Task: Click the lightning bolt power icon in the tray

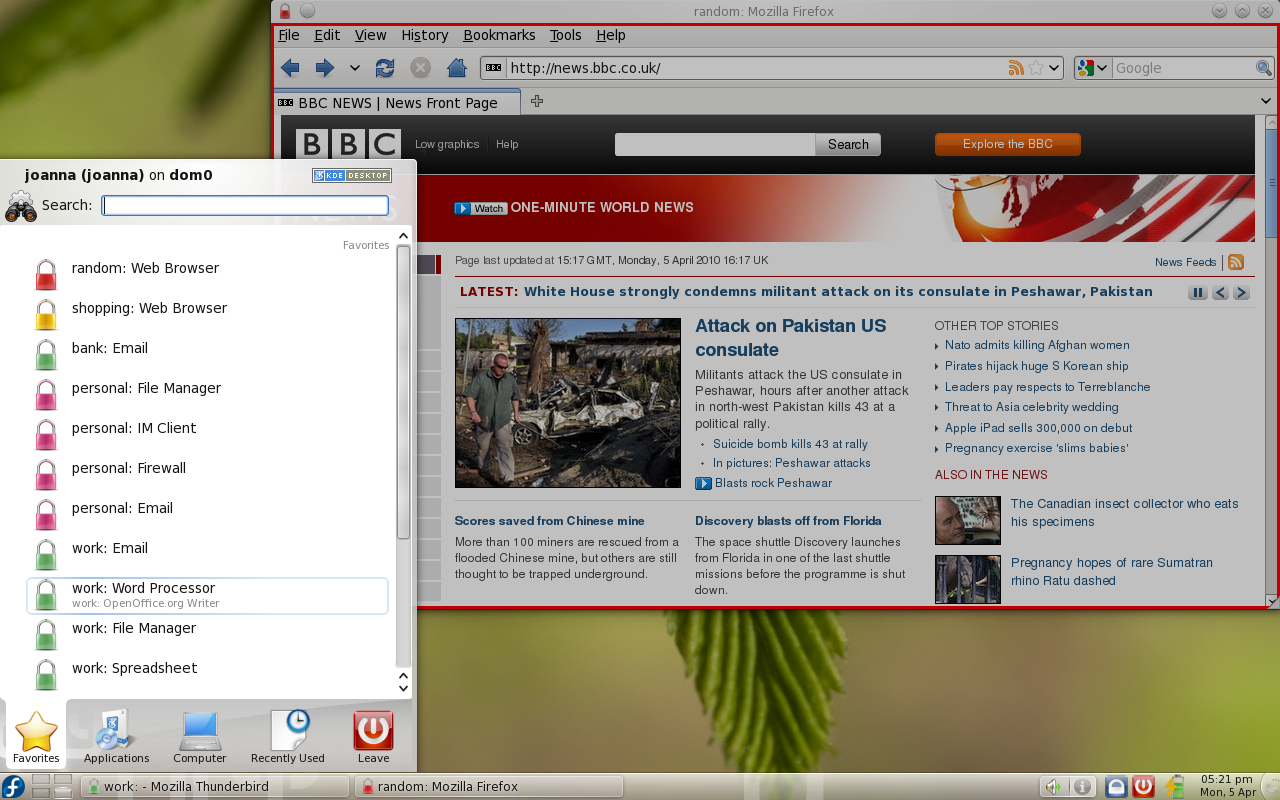Action: [x=1174, y=787]
